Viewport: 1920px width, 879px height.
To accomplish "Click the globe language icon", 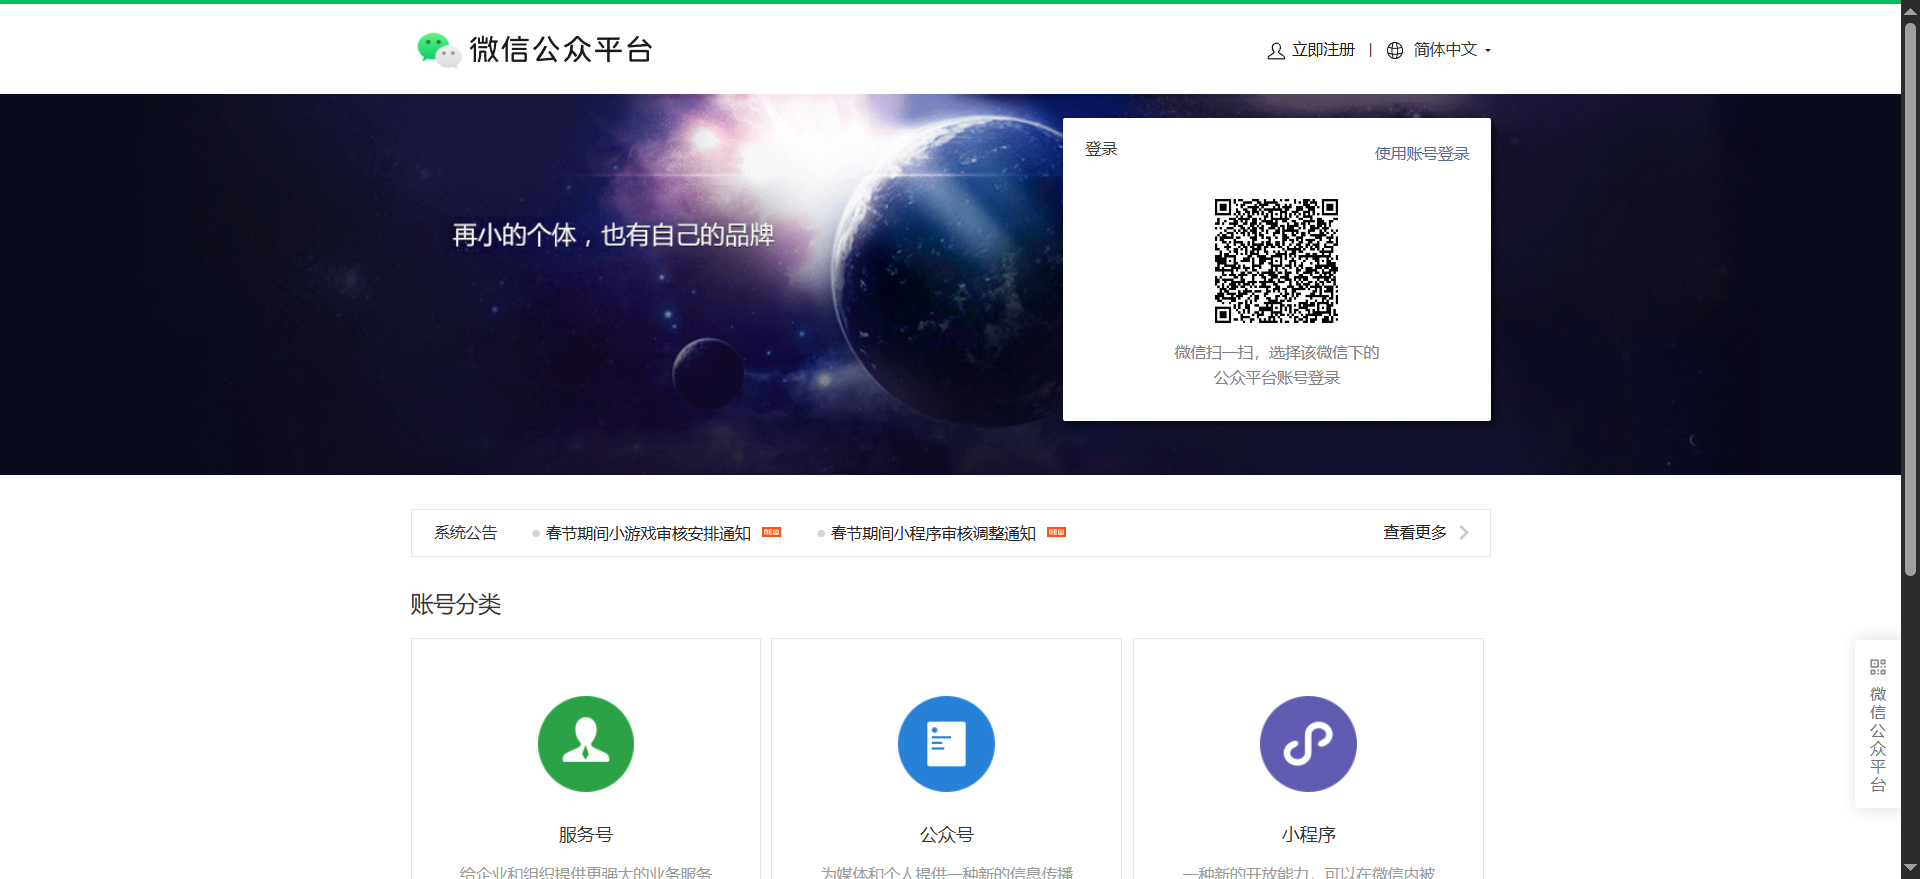I will [x=1395, y=51].
